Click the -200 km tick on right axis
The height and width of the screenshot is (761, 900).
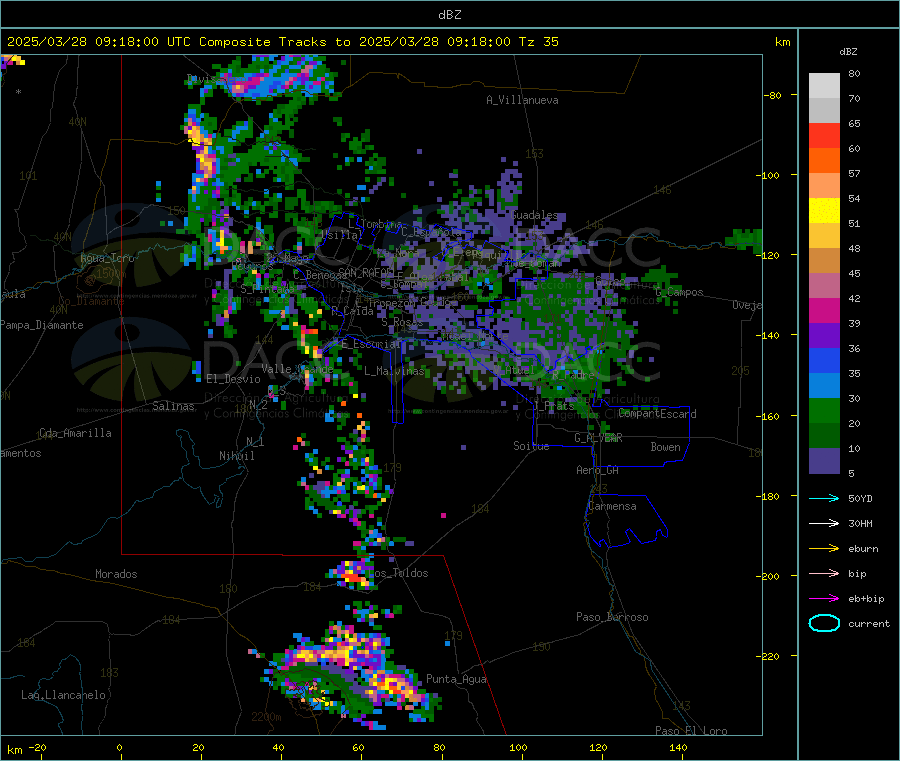(768, 576)
